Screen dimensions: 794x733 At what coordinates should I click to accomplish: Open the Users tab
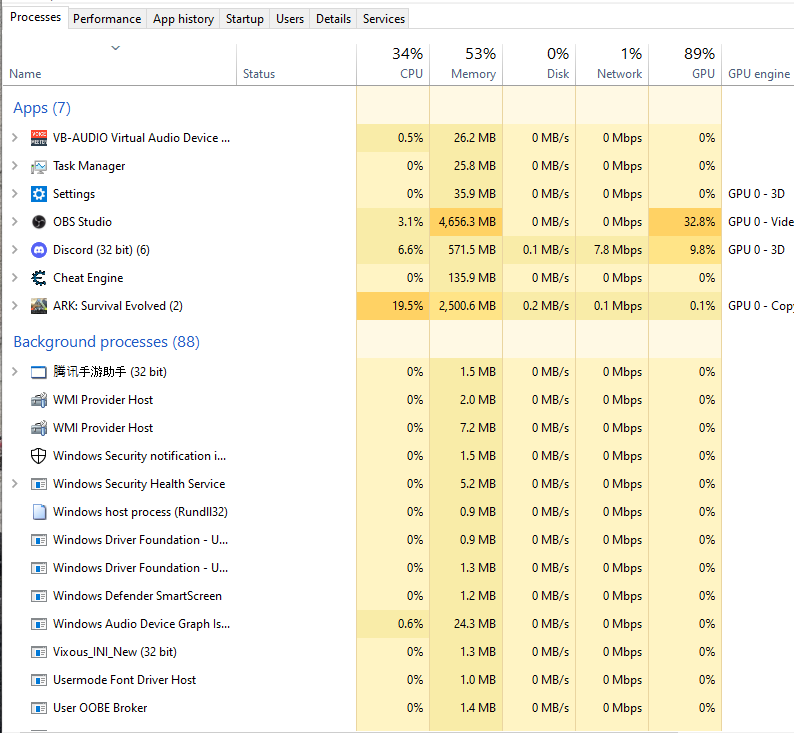pos(290,19)
